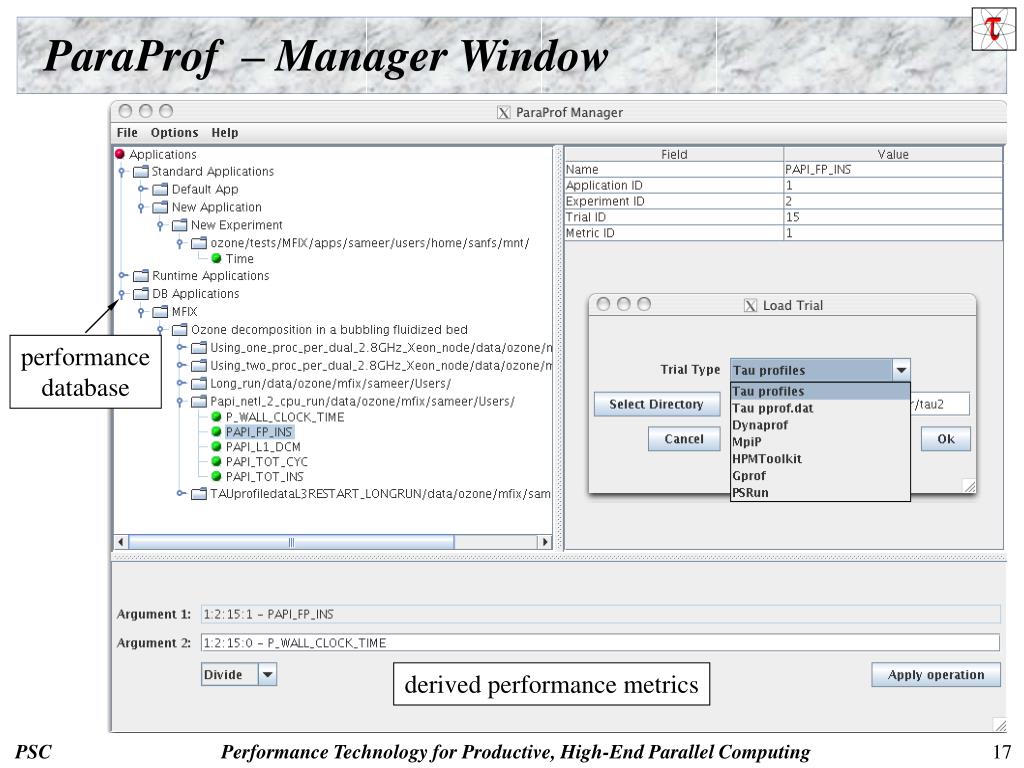Viewport: 1024px width, 768px height.
Task: Click the Default App folder icon
Action: [x=161, y=189]
